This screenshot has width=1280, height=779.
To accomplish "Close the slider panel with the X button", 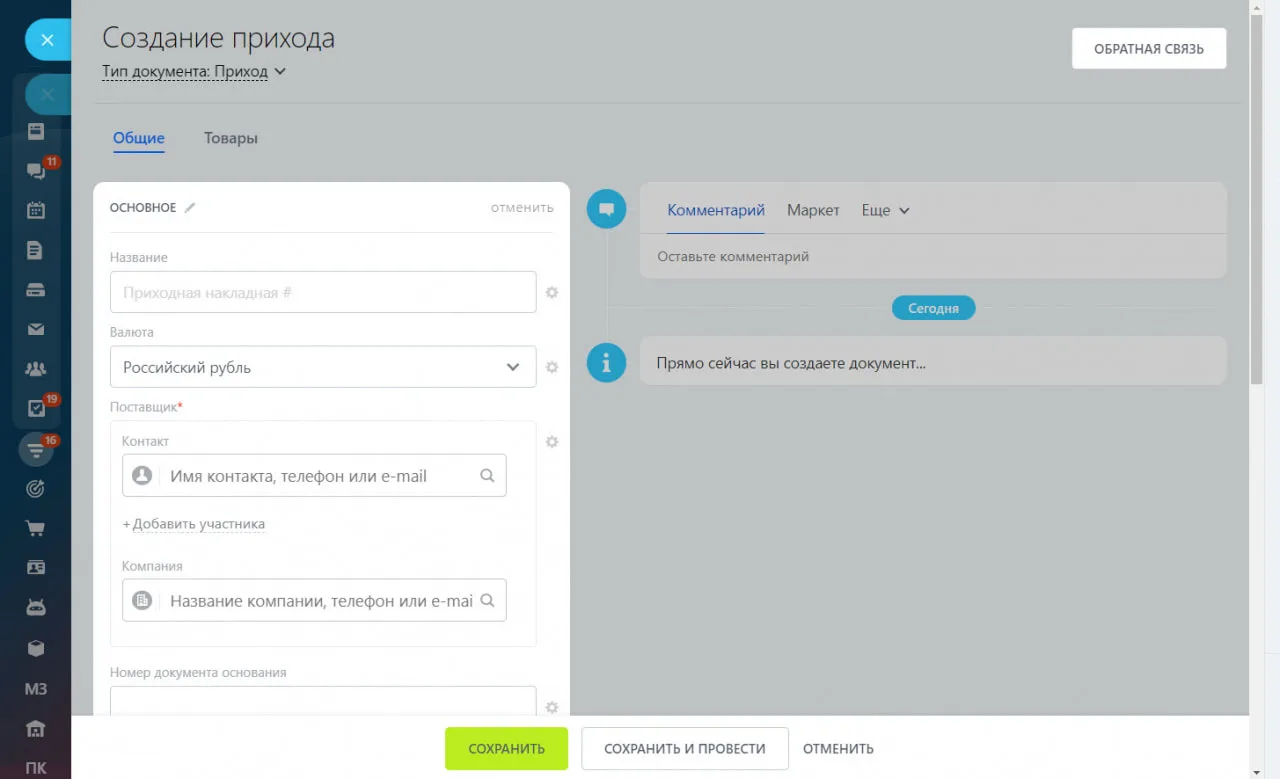I will [47, 41].
